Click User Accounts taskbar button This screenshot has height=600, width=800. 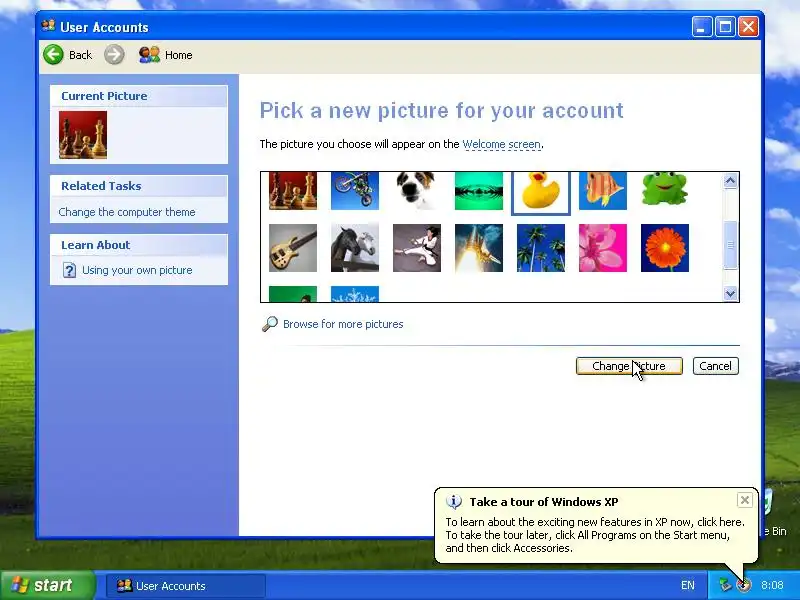click(186, 586)
